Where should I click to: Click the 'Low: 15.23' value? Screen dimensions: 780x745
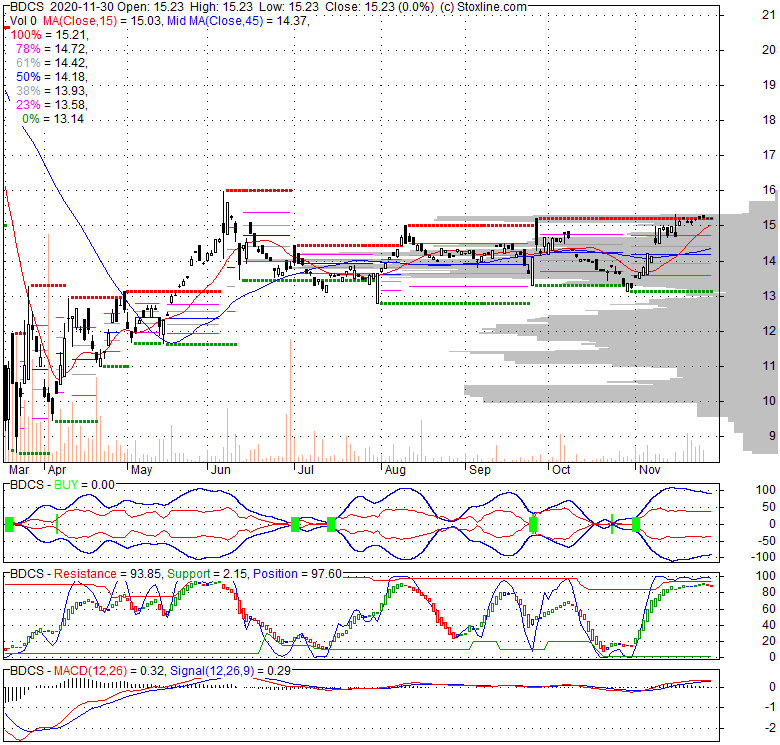(287, 7)
